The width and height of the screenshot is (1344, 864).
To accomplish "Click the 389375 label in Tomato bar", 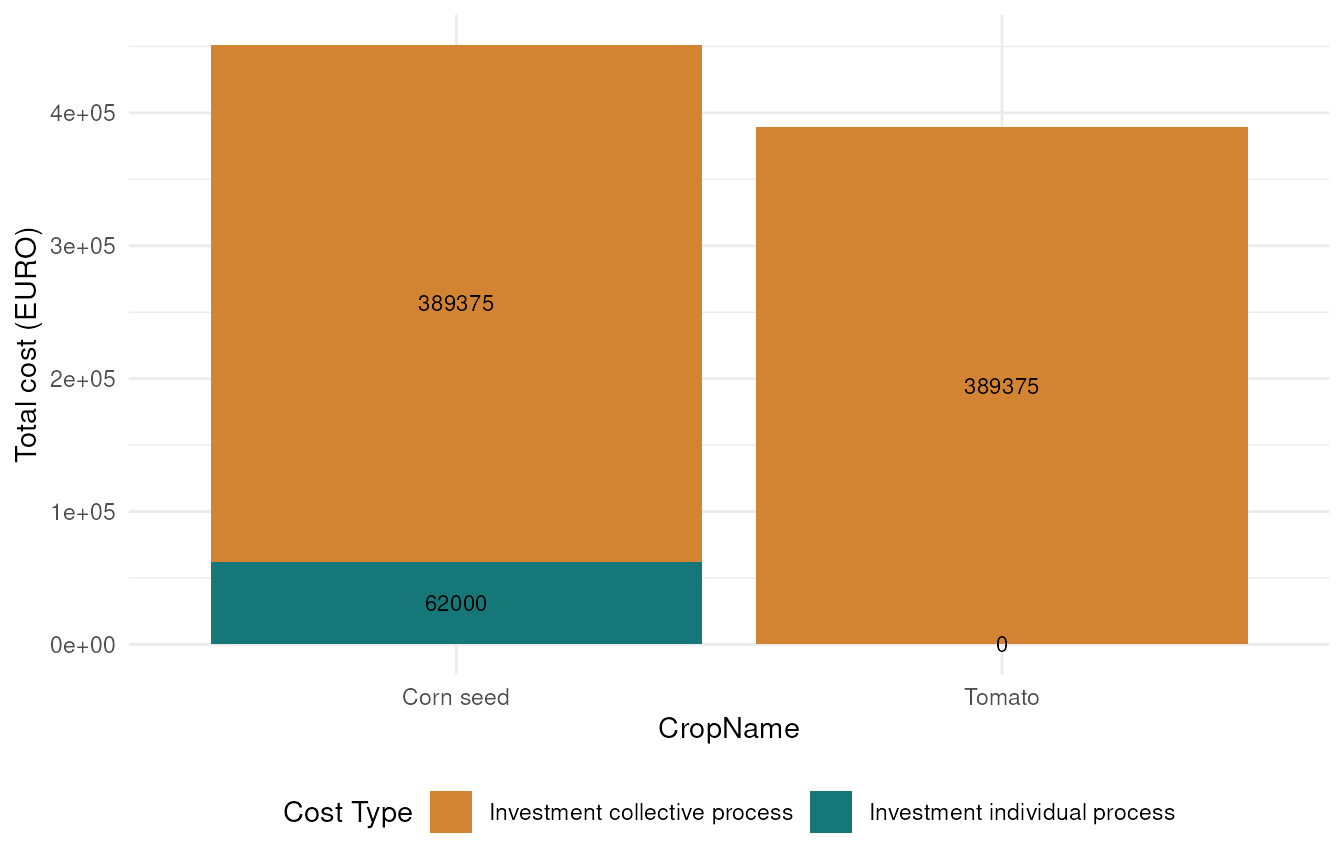I will 1002,387.
